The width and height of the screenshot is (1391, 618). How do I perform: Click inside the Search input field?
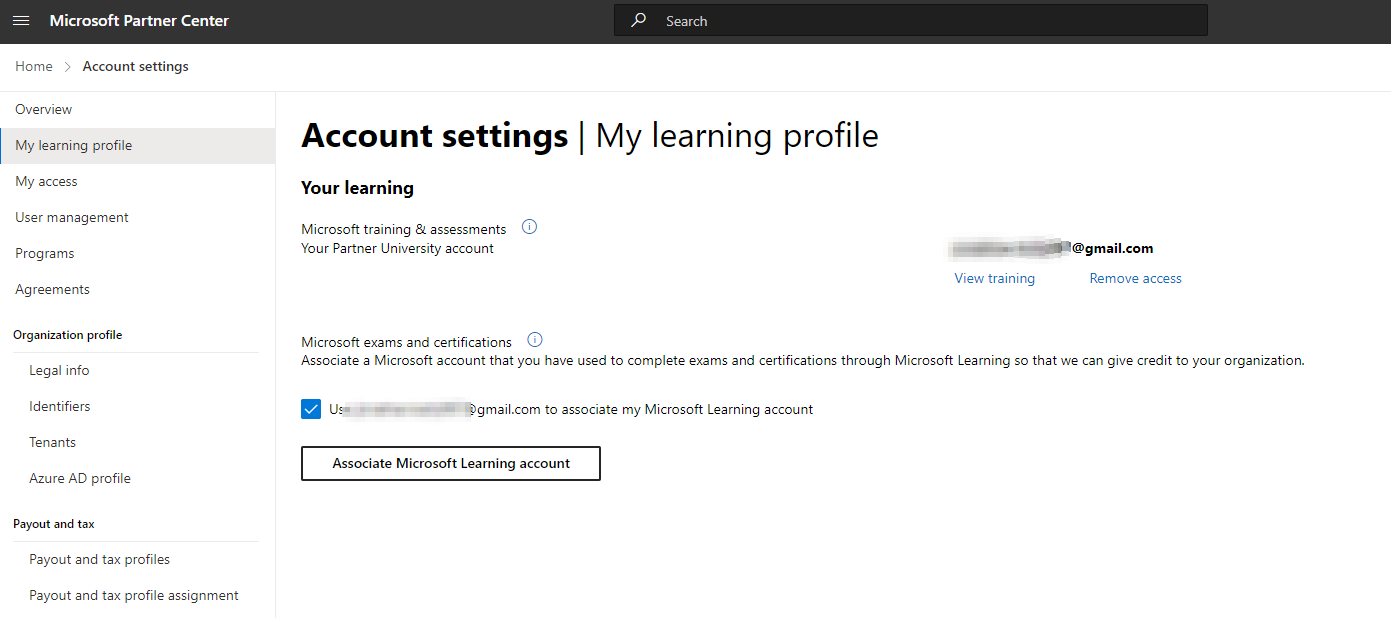point(900,20)
